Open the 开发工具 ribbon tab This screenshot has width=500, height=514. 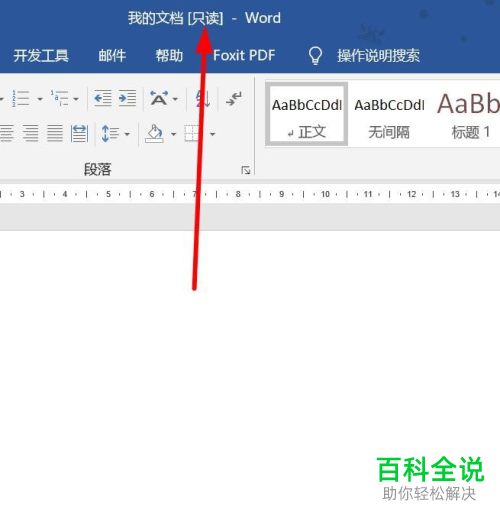coord(41,56)
